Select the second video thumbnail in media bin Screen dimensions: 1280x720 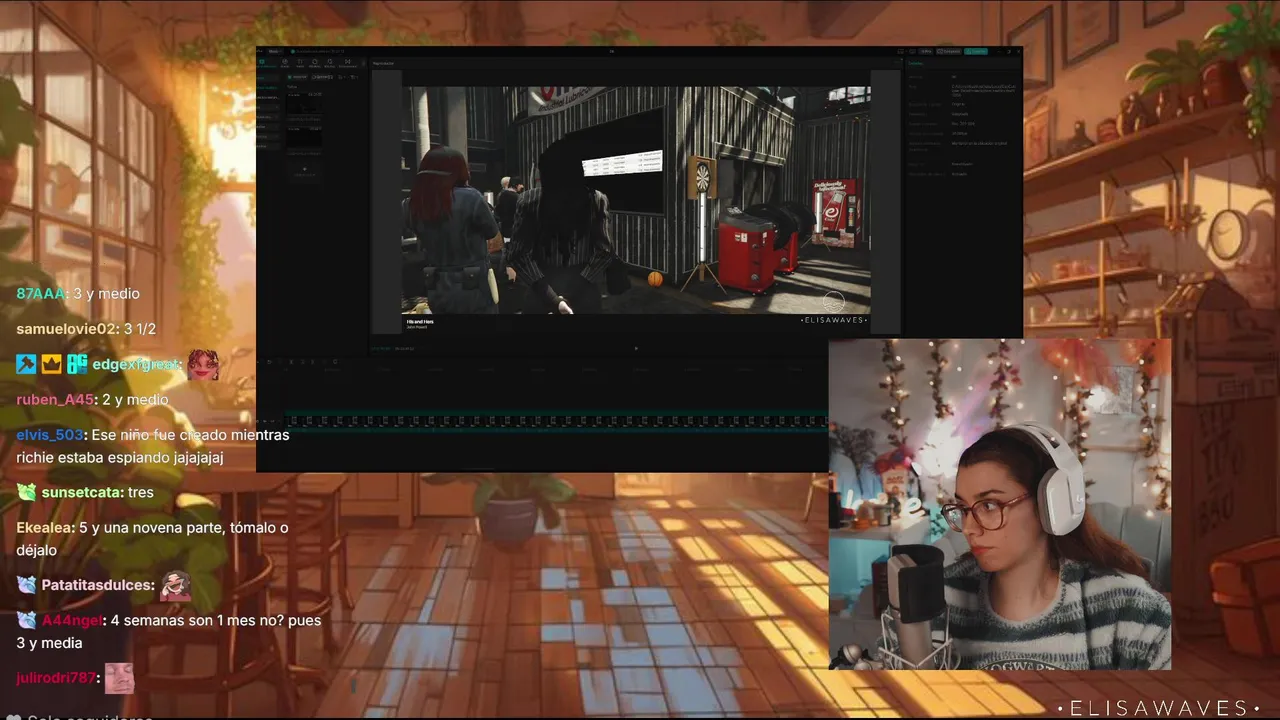click(x=305, y=137)
